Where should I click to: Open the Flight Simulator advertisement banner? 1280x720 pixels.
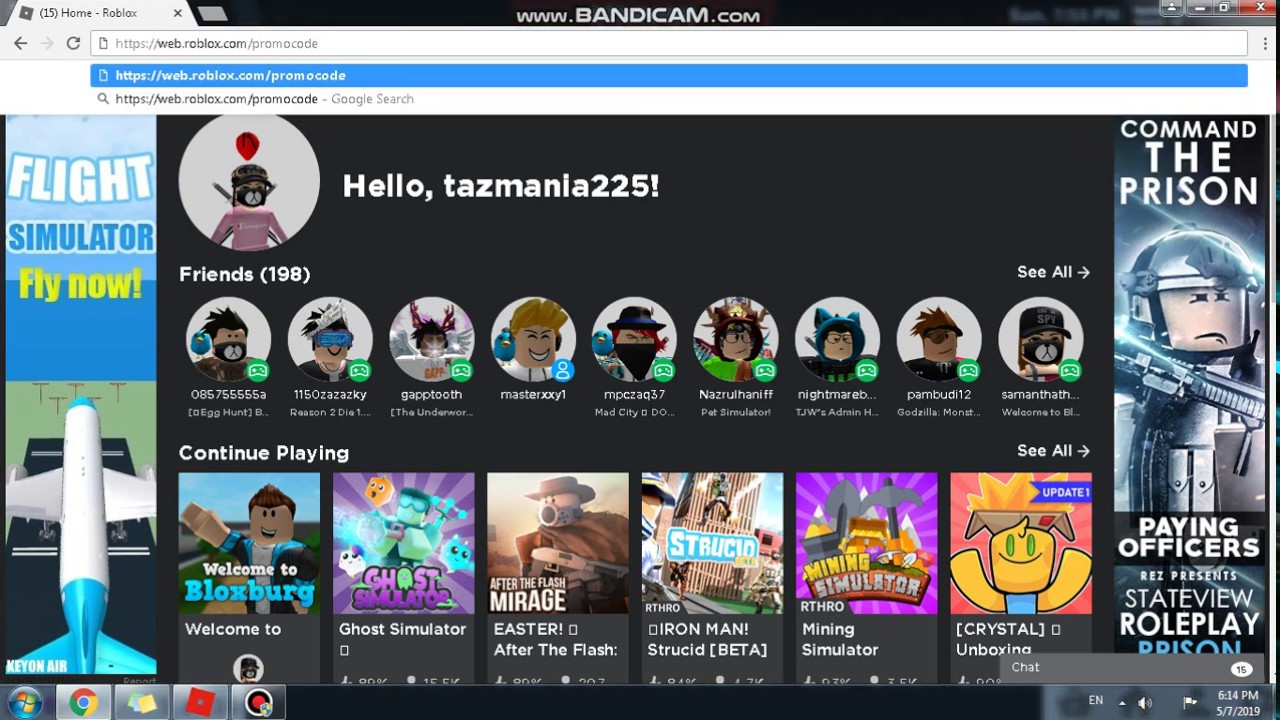tap(81, 395)
